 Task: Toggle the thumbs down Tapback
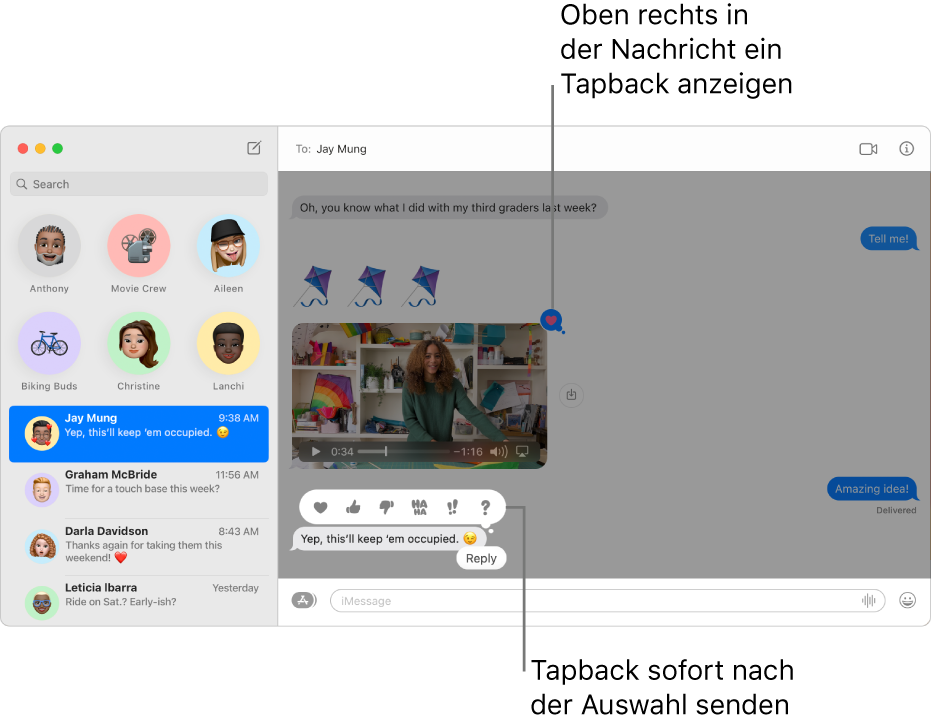(386, 507)
